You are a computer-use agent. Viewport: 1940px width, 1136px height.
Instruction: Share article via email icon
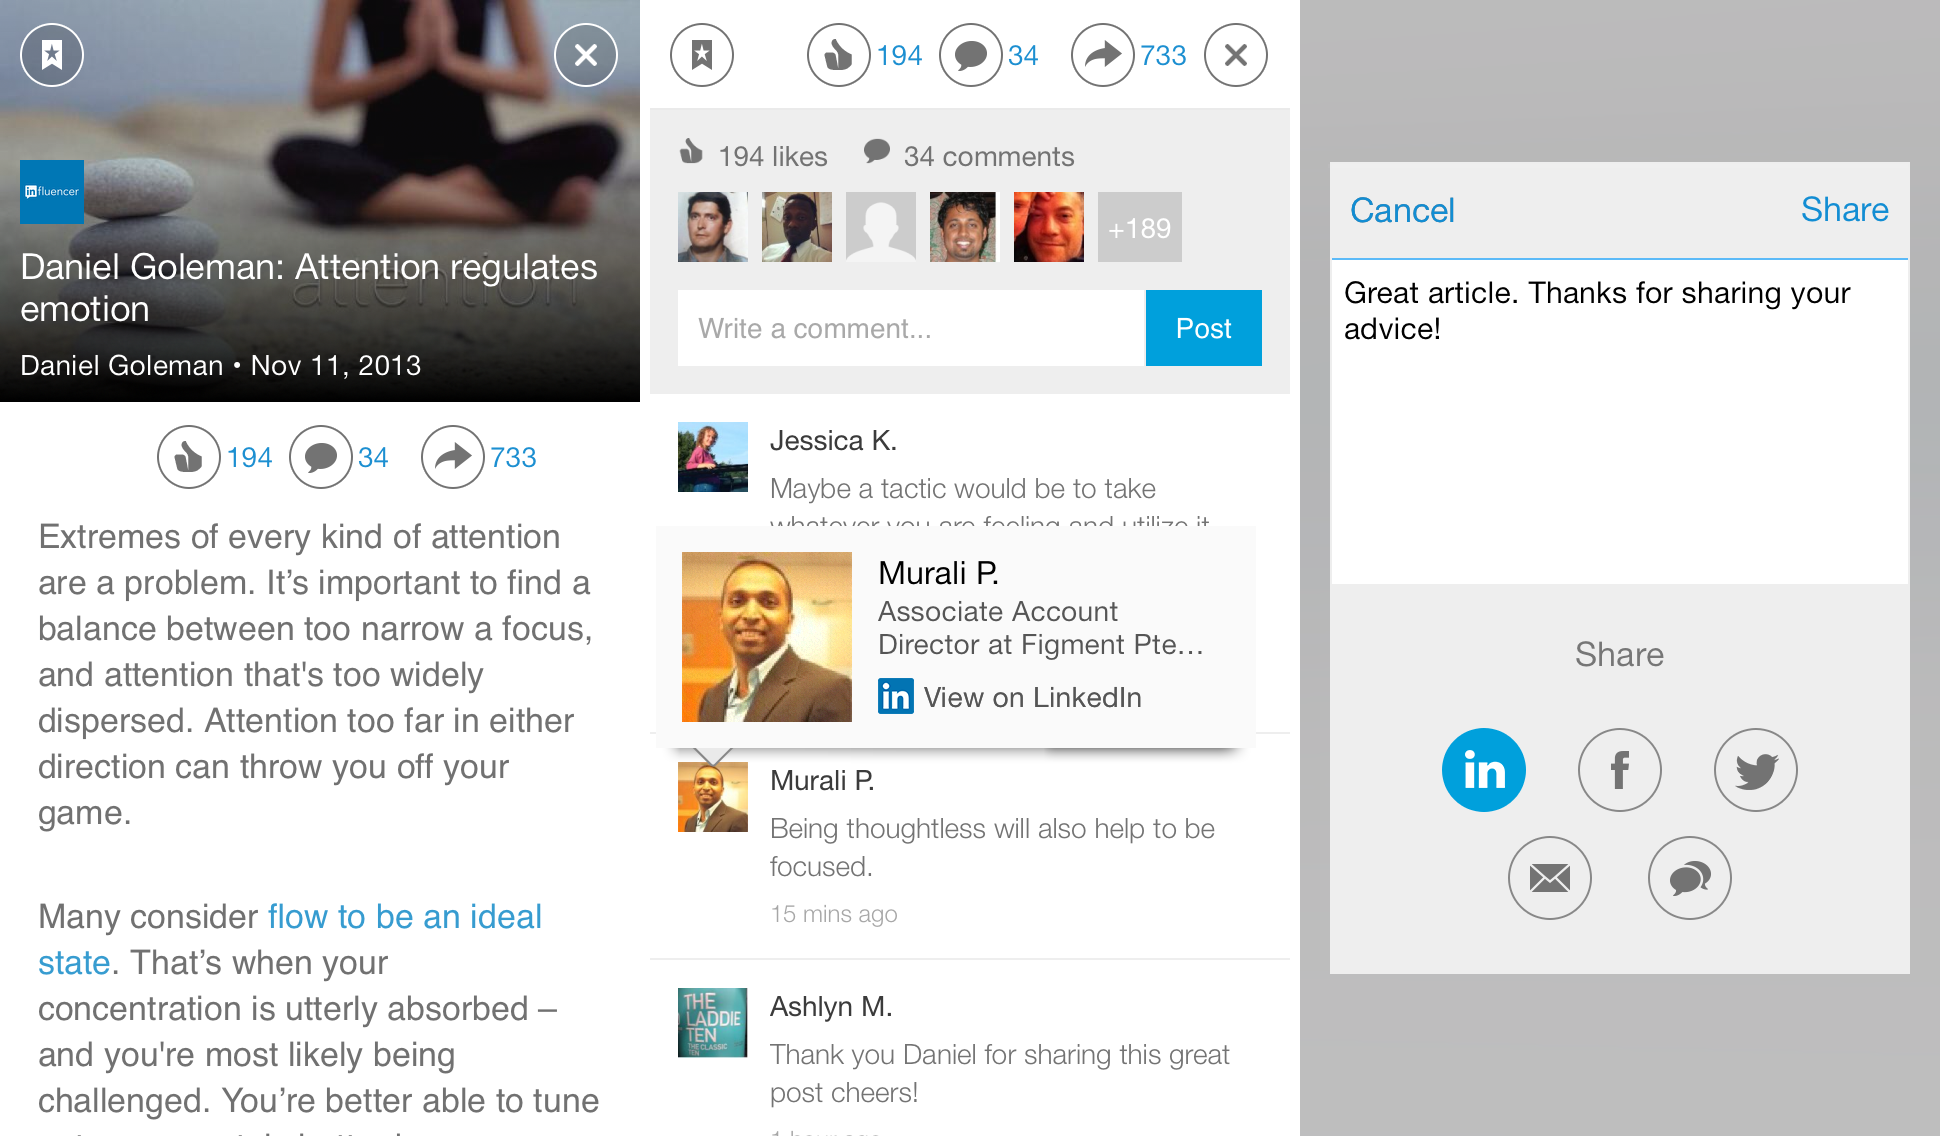coord(1552,875)
